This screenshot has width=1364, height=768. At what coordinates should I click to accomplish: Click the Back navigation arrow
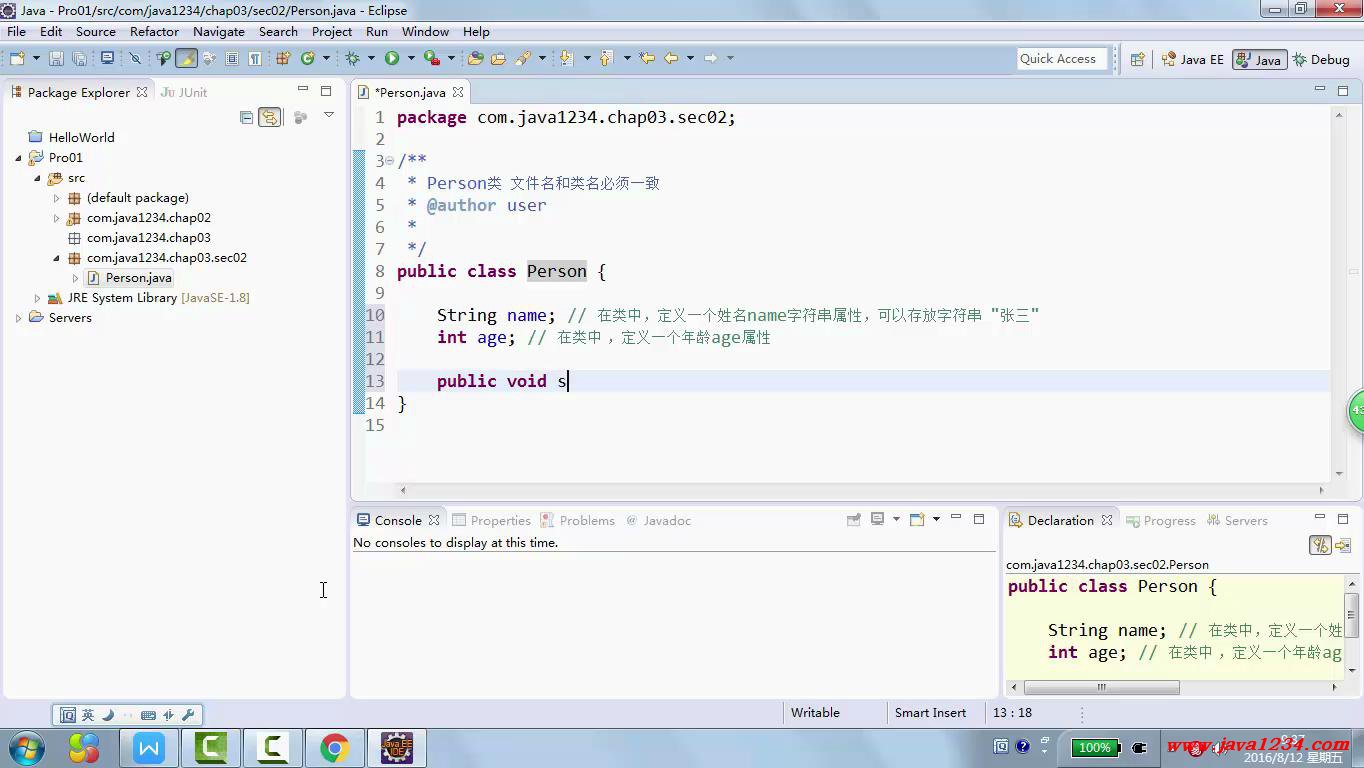point(671,59)
